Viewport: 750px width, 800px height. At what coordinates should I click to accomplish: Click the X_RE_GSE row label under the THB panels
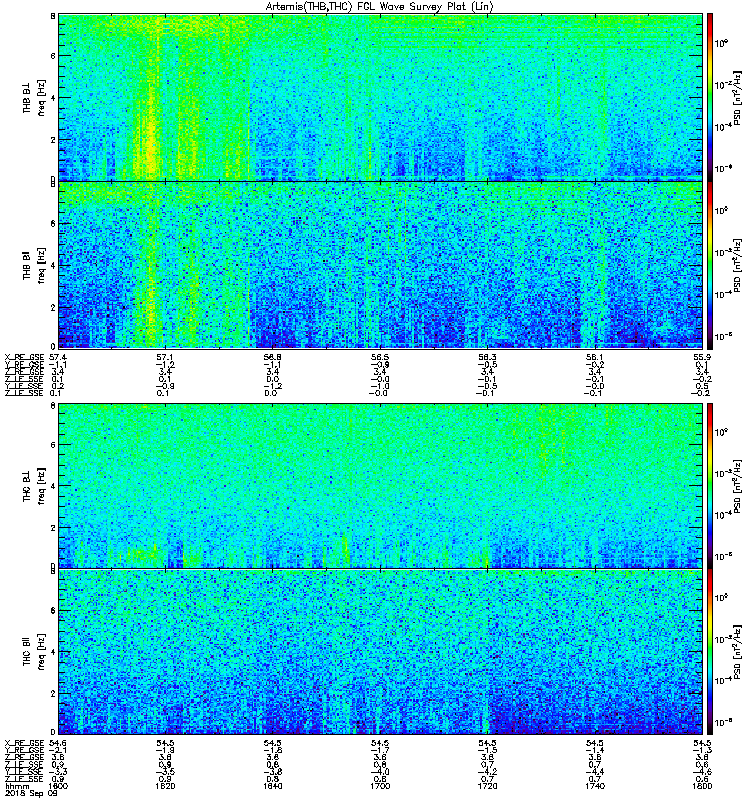(24, 357)
